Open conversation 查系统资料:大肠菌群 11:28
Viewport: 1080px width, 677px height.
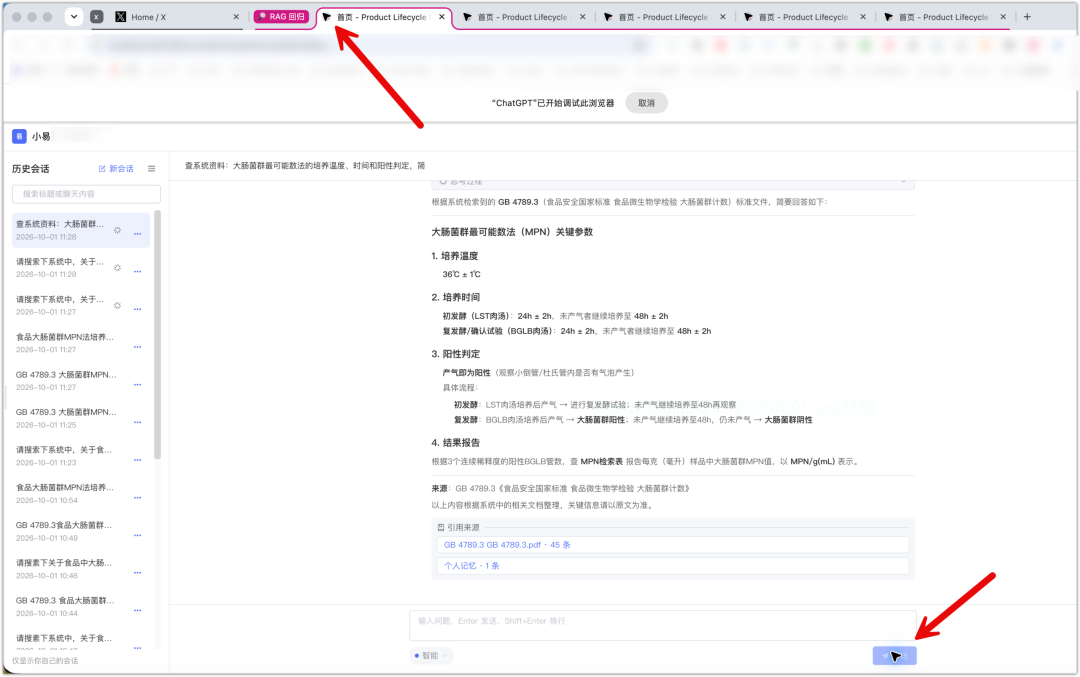(x=81, y=230)
